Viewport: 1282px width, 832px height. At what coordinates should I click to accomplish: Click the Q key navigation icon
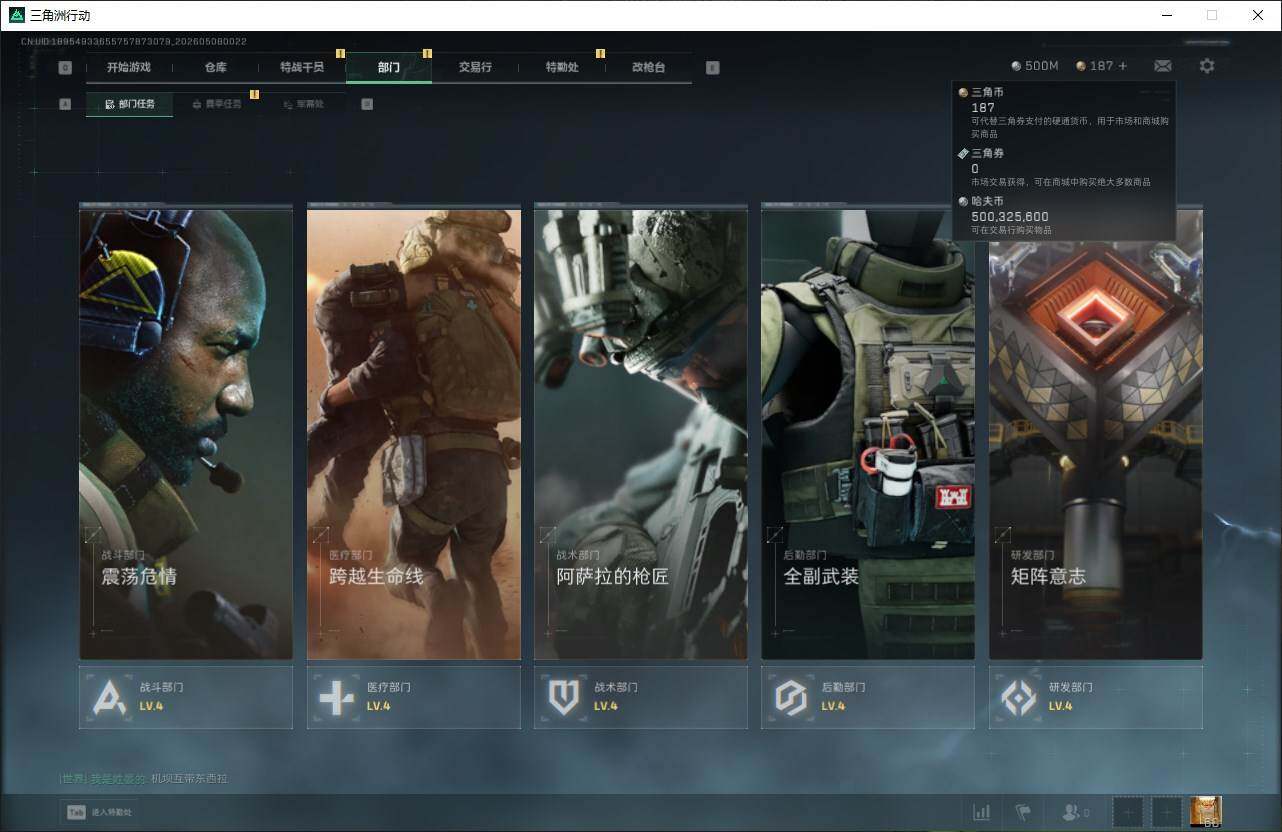[65, 68]
